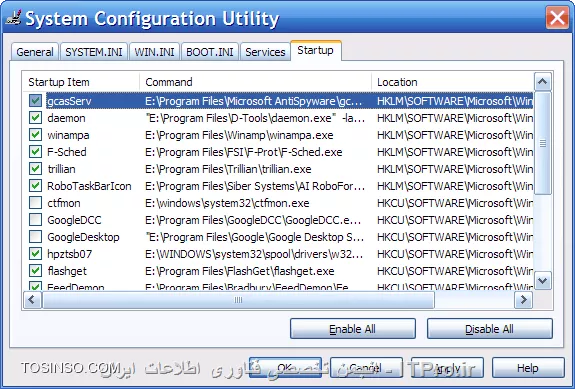Select the RoboTaskBarIcon row name
Image resolution: width=575 pixels, height=389 pixels.
89,186
